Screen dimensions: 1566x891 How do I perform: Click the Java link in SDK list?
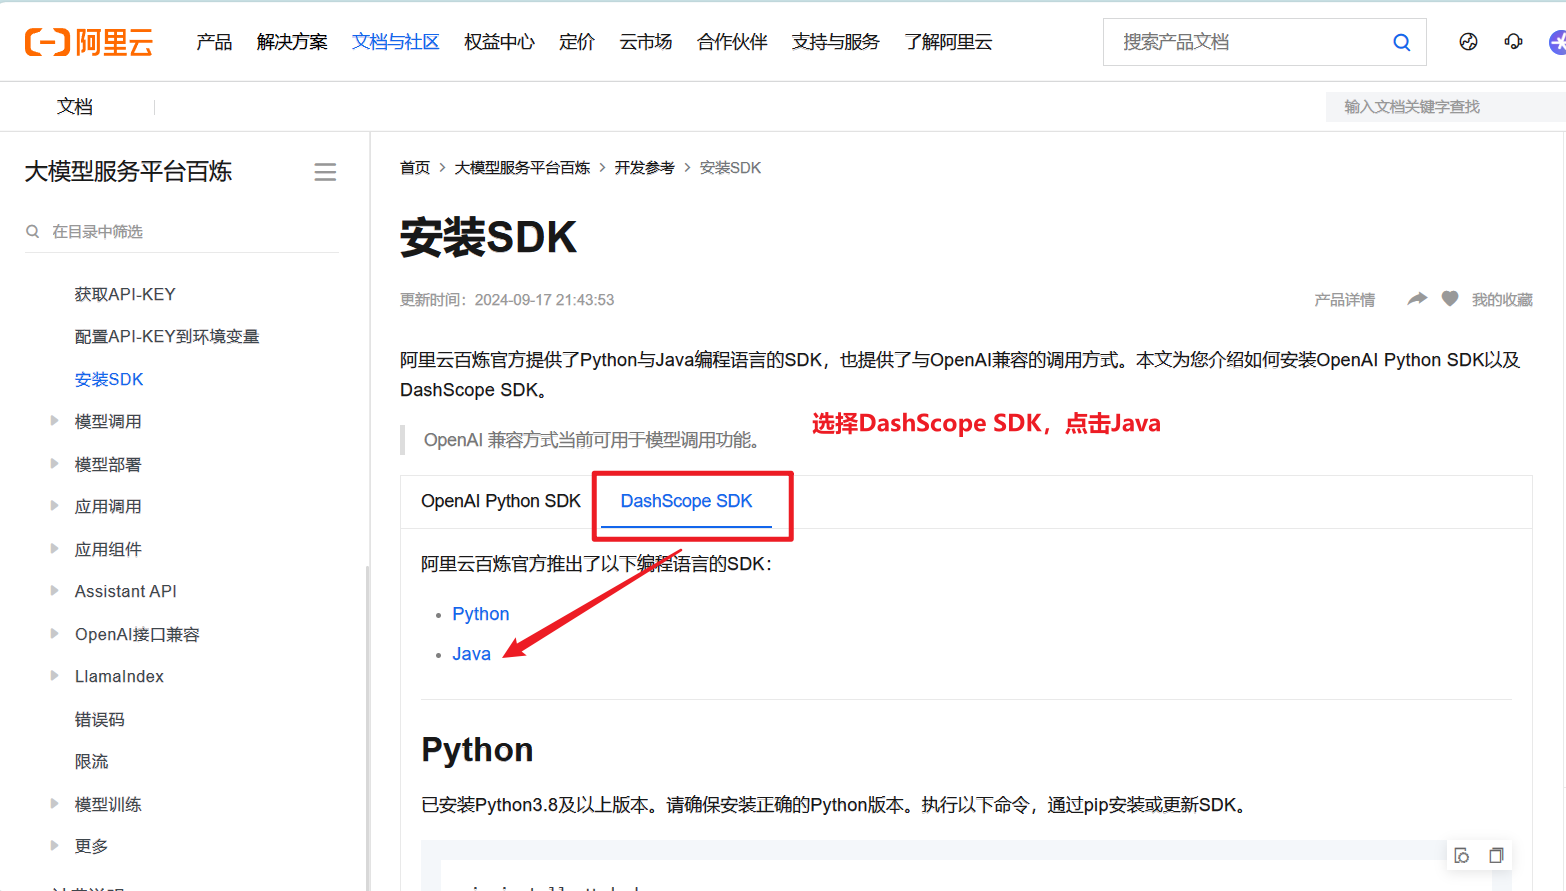pyautogui.click(x=471, y=654)
